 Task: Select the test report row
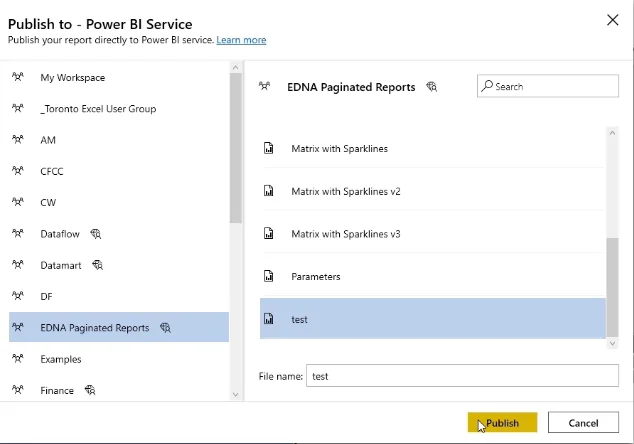pos(433,319)
